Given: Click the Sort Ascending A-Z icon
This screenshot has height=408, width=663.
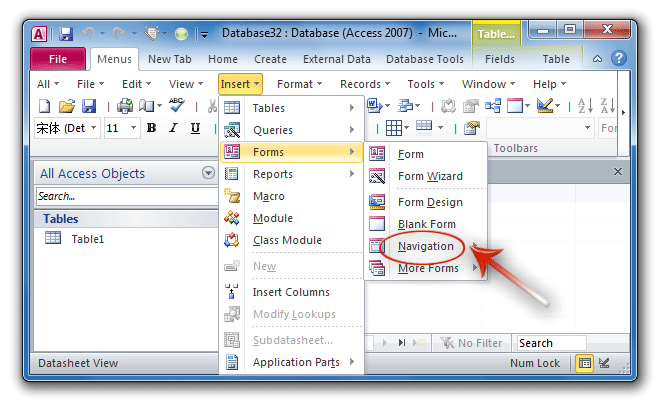Looking at the screenshot, I should [x=585, y=106].
